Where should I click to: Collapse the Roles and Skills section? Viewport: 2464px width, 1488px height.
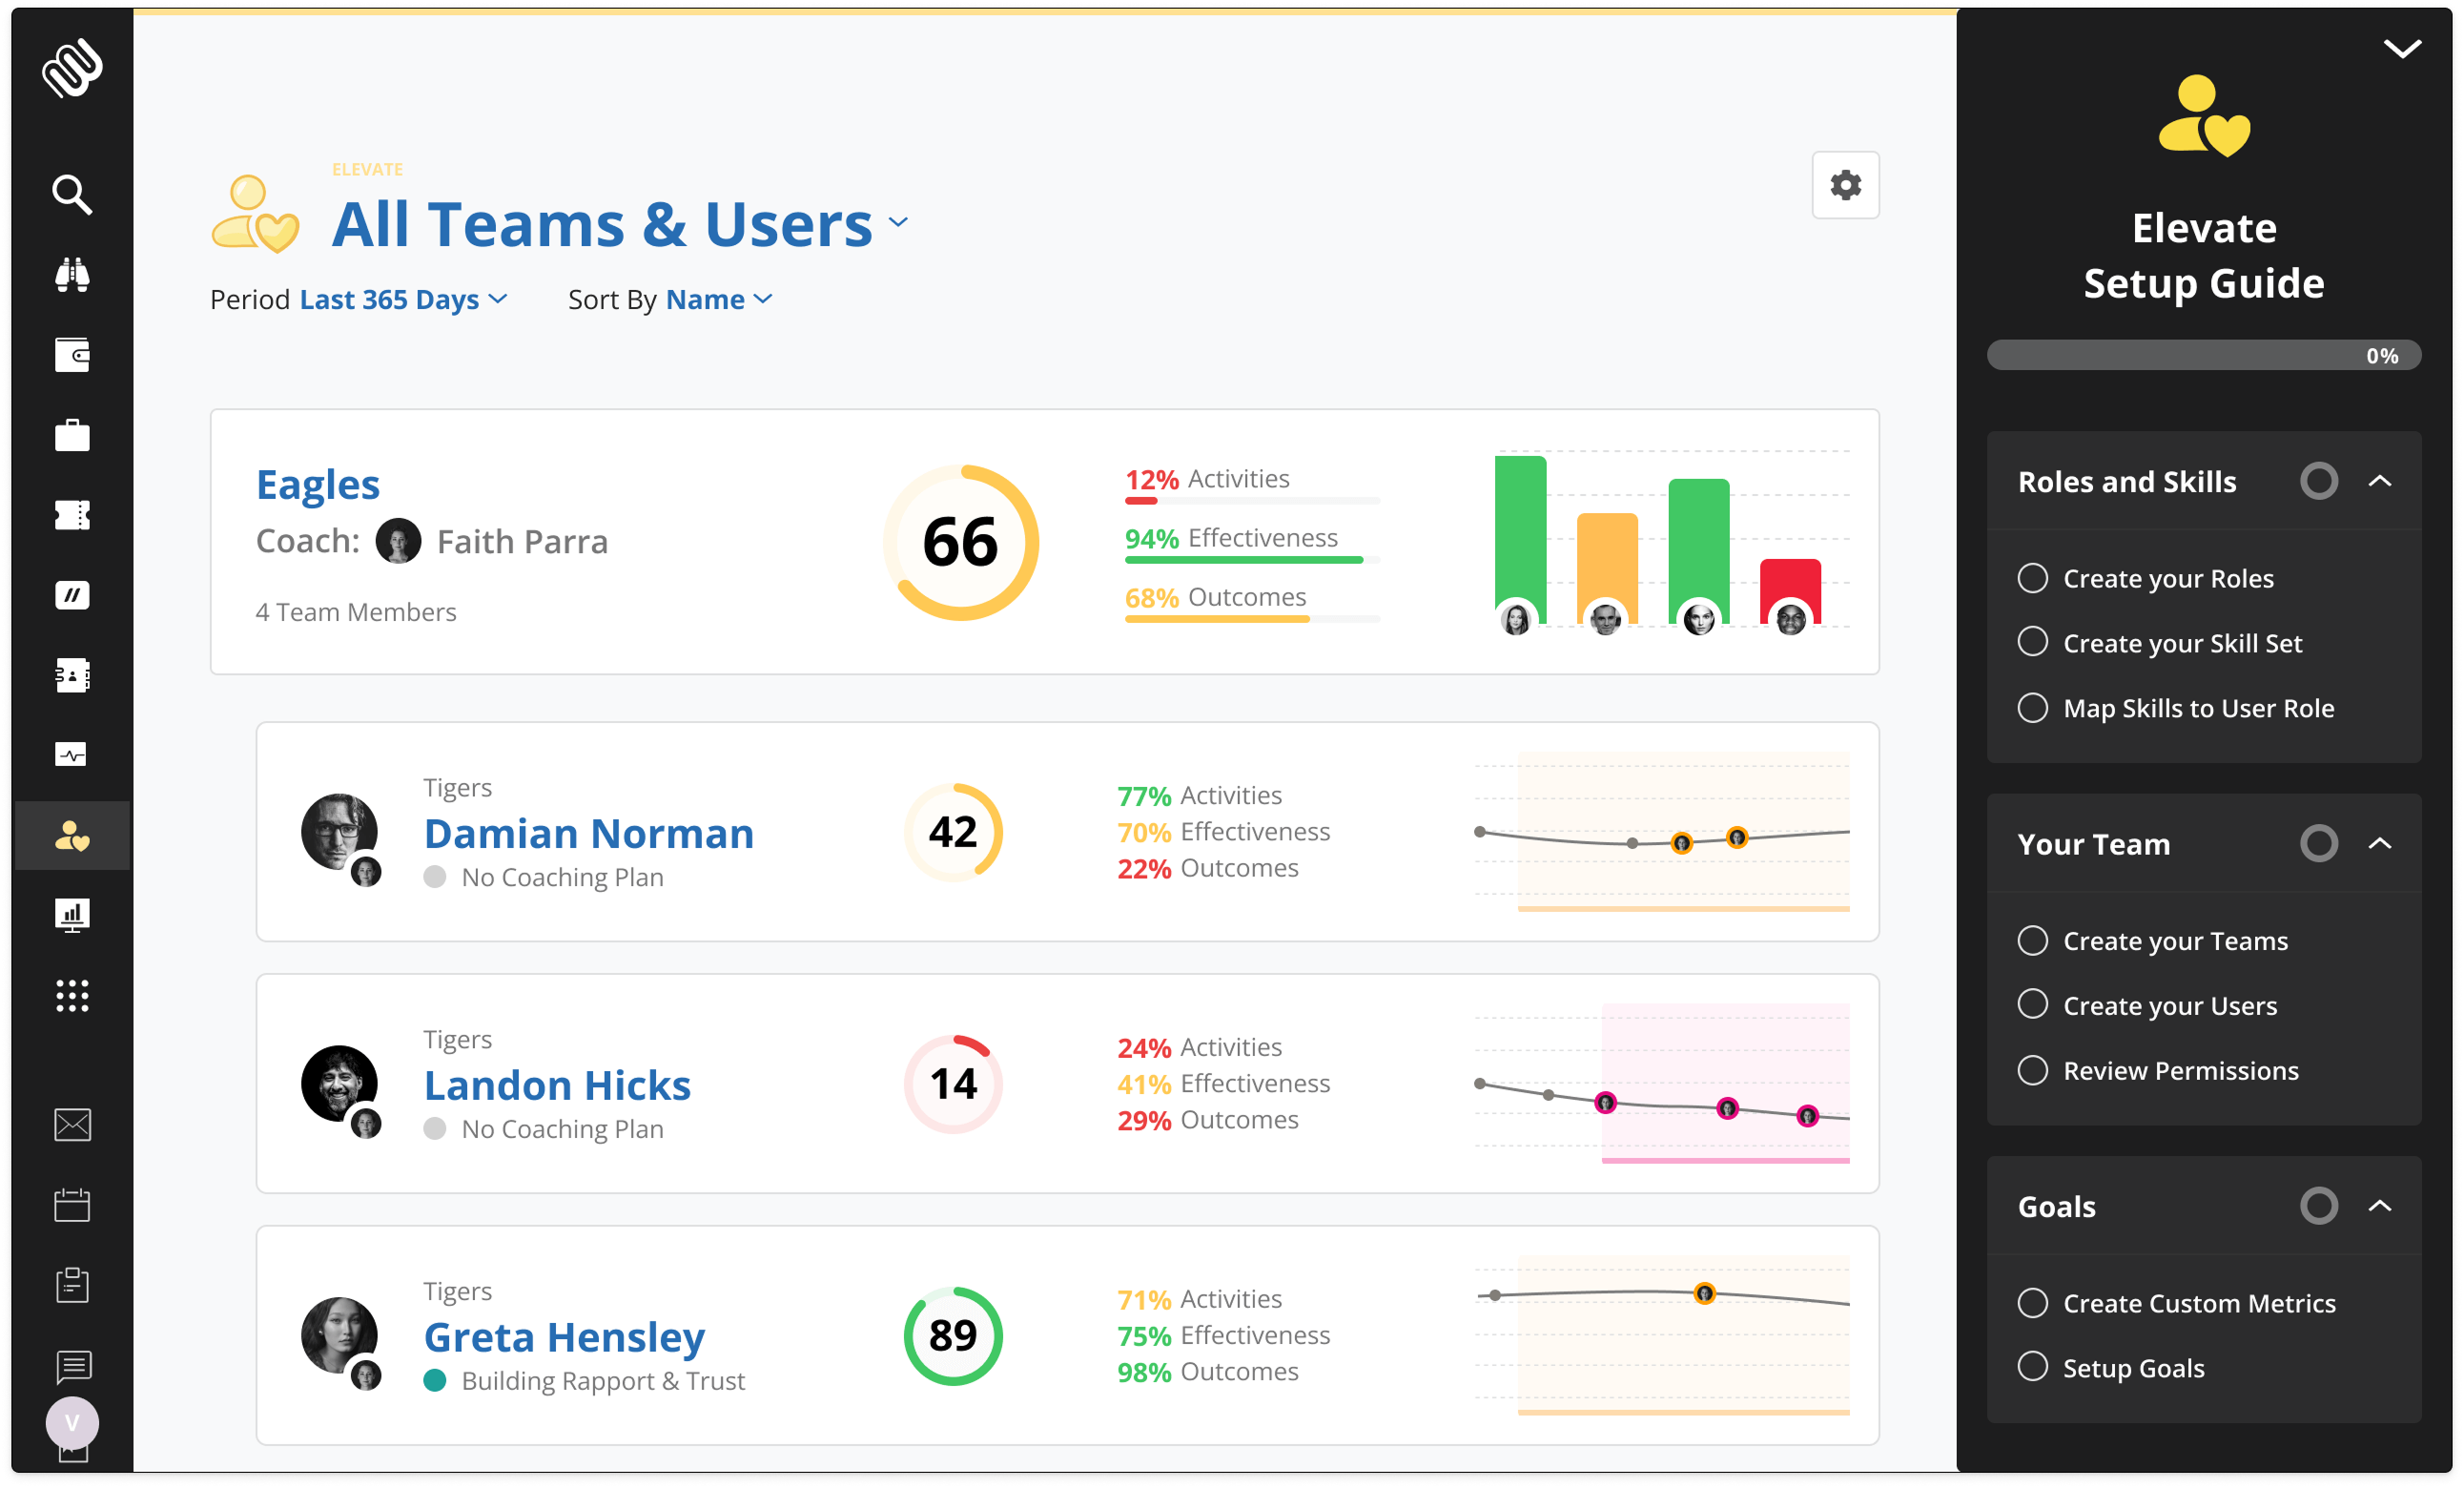[2379, 481]
